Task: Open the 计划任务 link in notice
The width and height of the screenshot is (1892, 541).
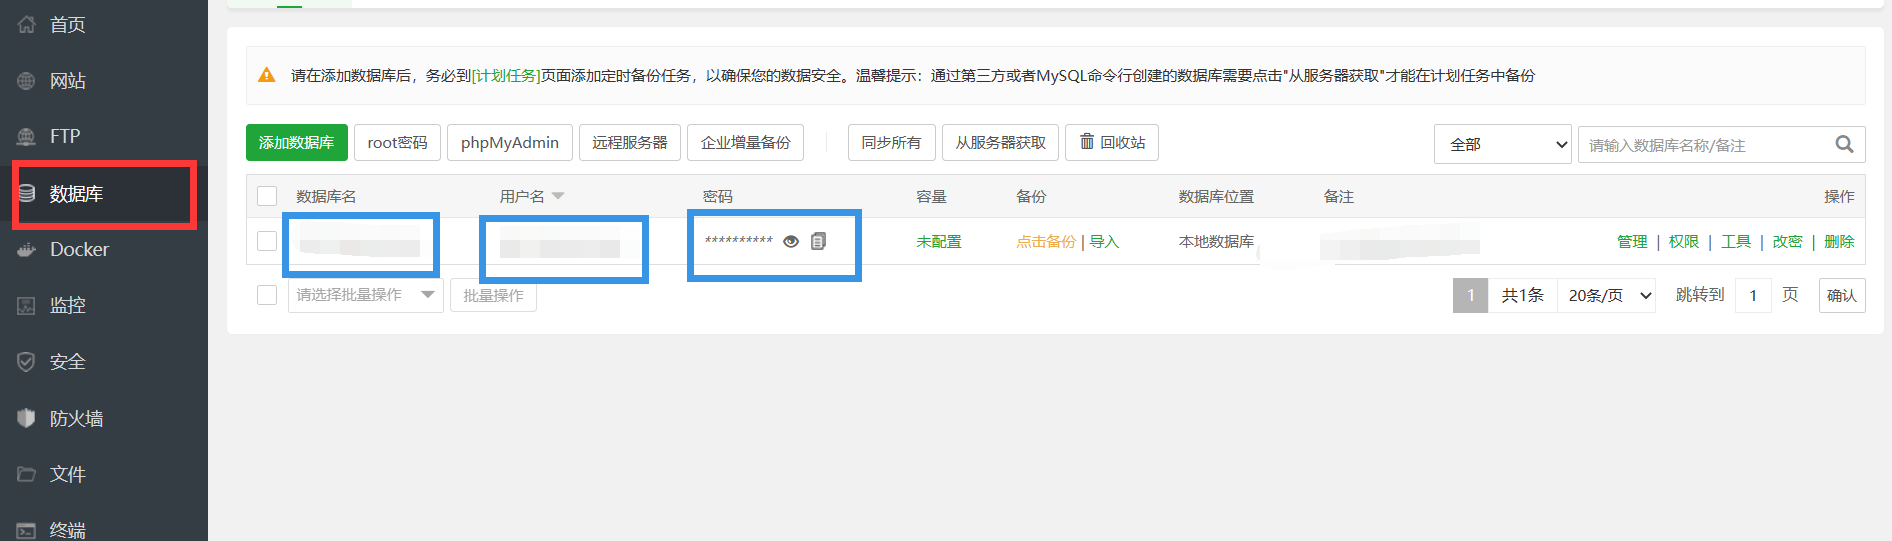Action: (506, 76)
